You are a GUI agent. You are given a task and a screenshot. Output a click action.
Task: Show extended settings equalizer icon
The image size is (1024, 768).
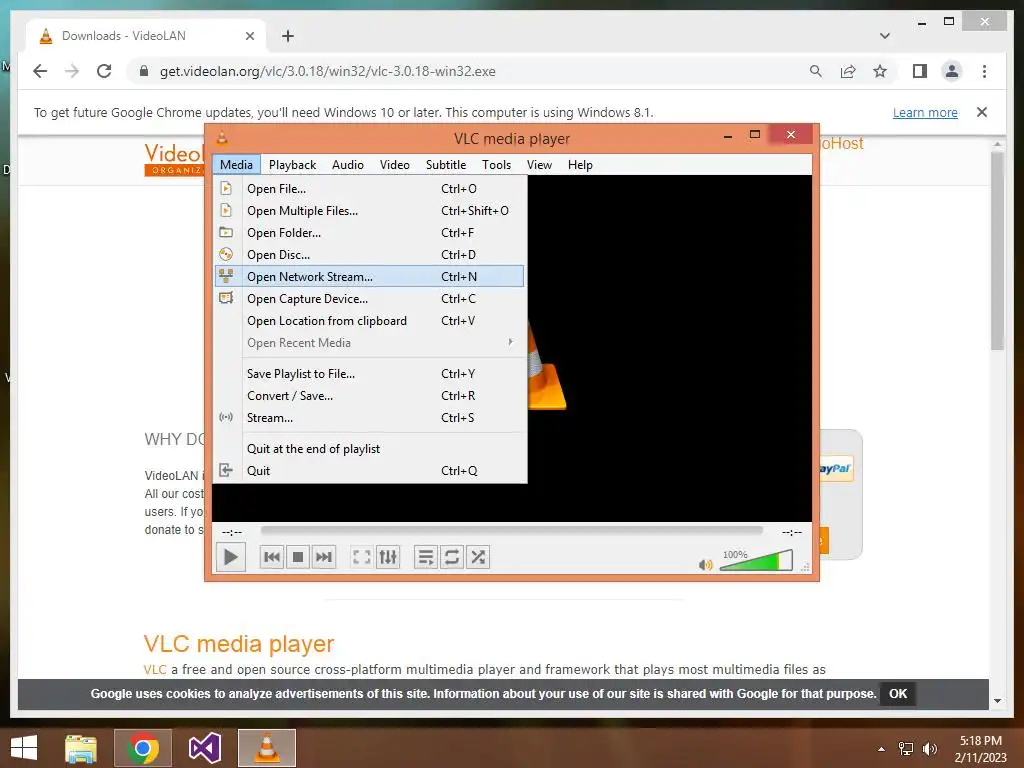388,557
